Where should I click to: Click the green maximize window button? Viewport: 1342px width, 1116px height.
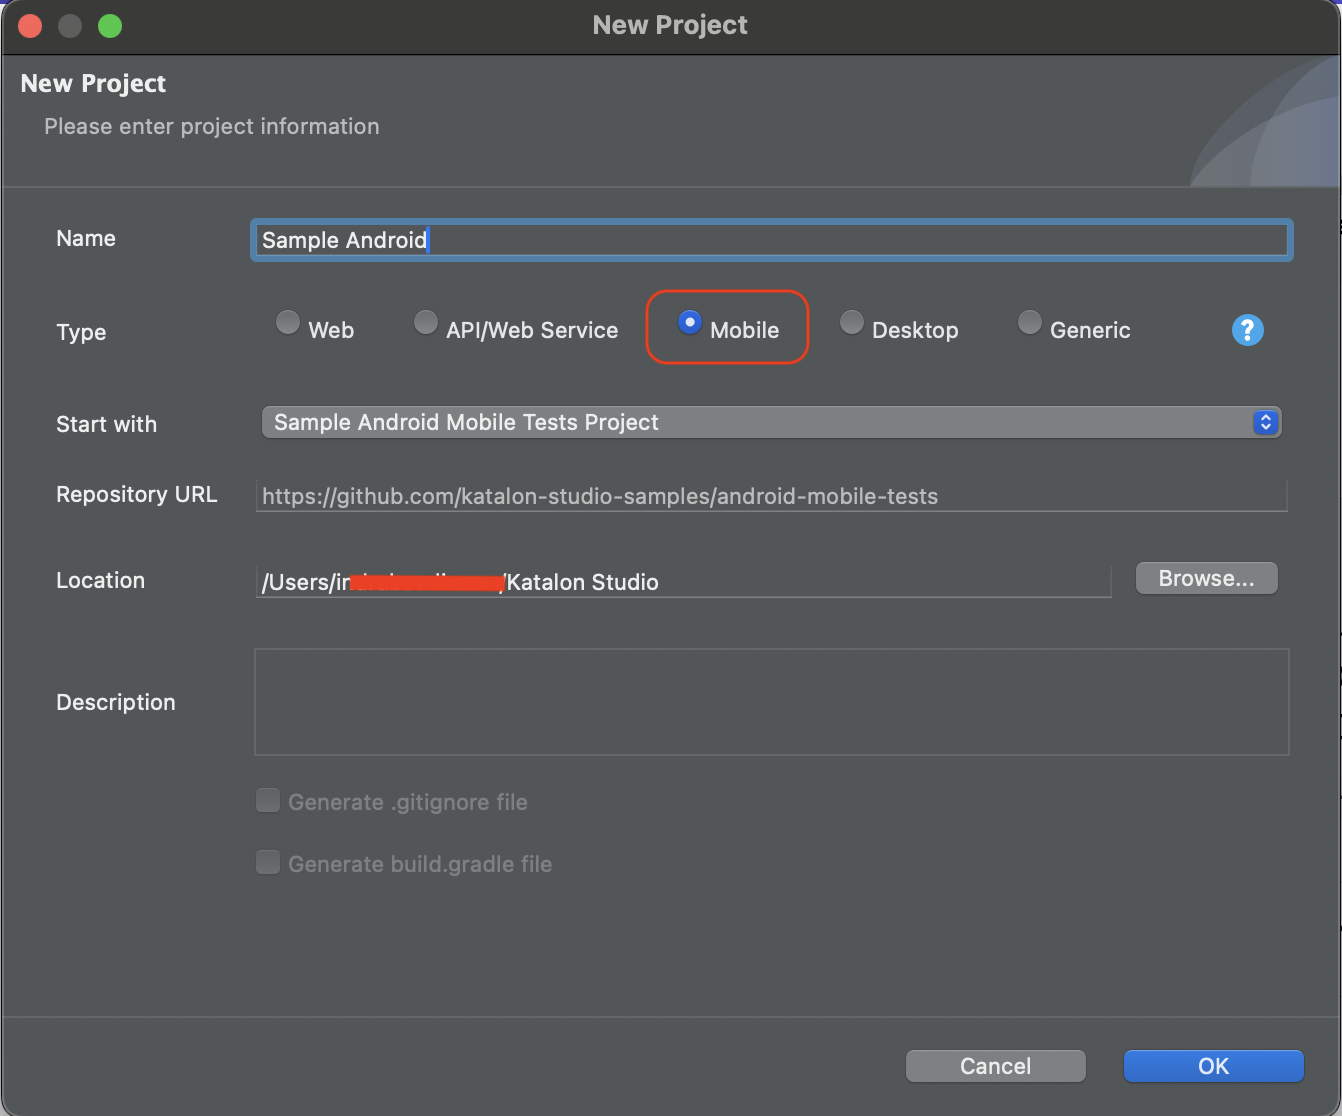(x=110, y=26)
